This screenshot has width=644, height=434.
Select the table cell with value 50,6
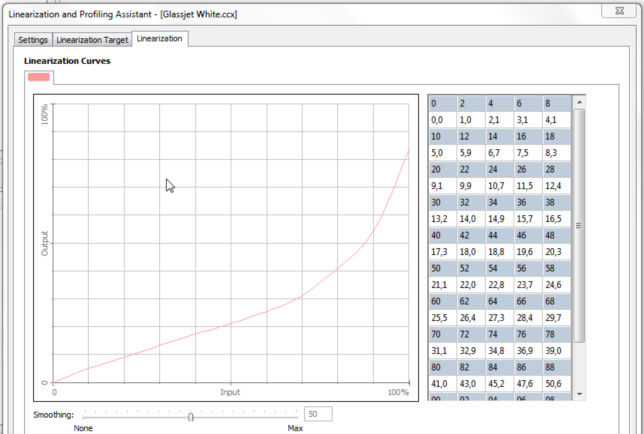click(556, 381)
